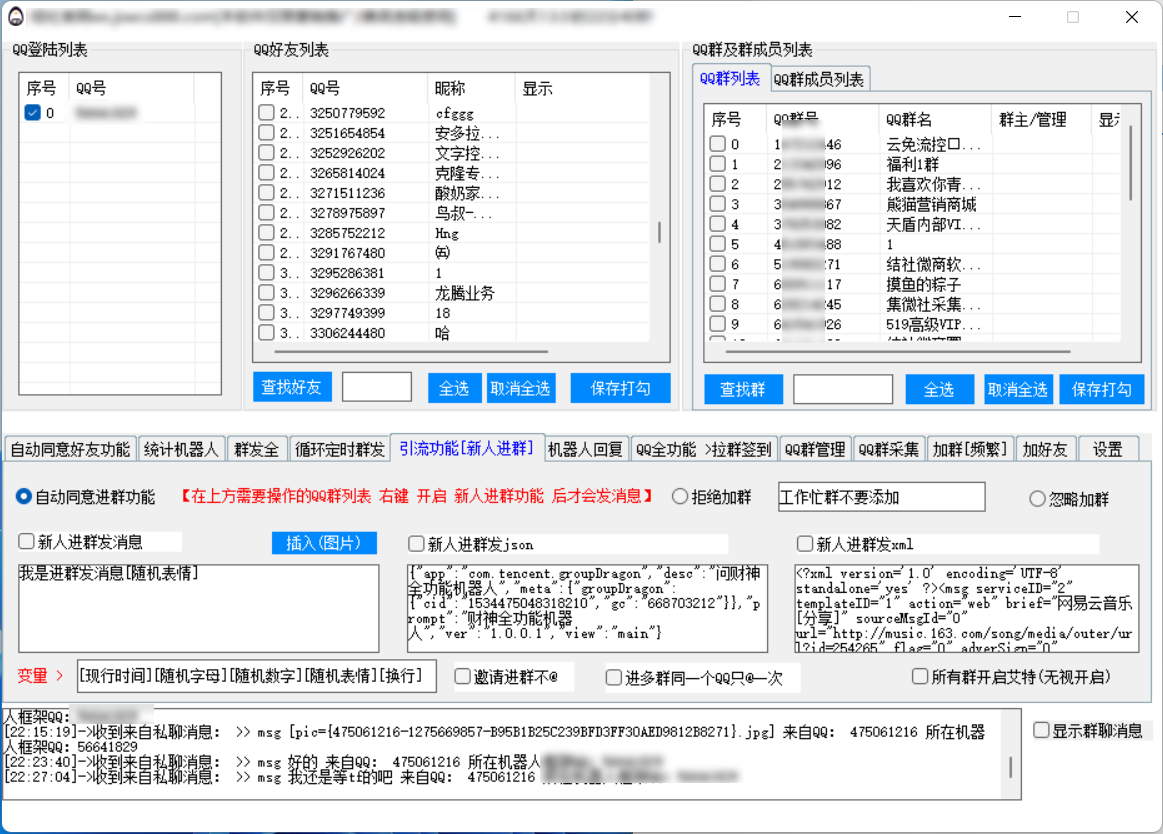Viewport: 1163px width, 834px height.
Task: Click the 查找好友 button
Action: click(292, 388)
